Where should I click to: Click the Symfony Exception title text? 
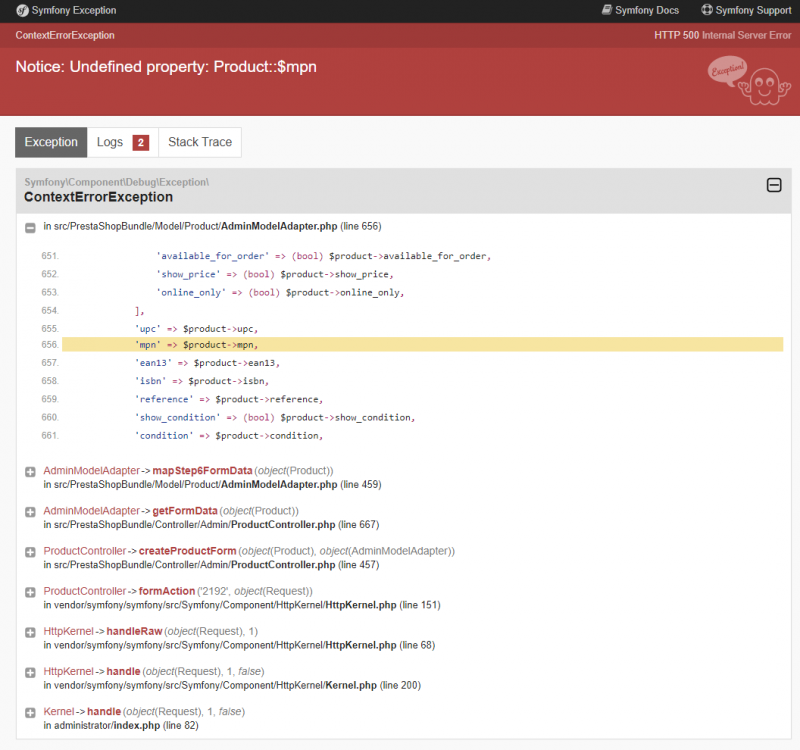tap(74, 10)
